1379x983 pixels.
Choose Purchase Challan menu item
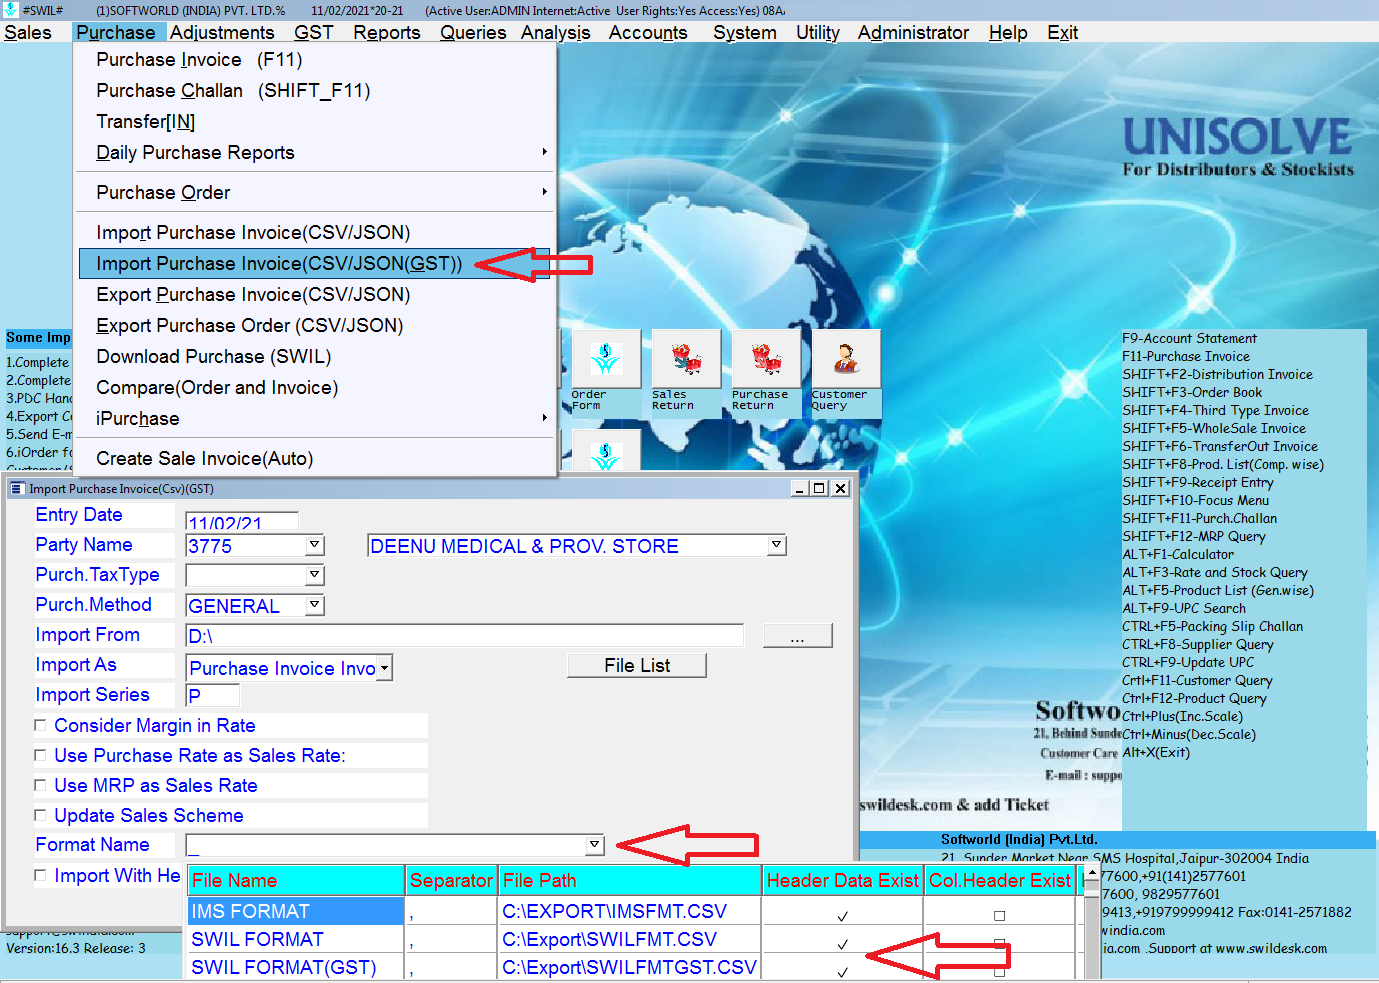pyautogui.click(x=315, y=91)
